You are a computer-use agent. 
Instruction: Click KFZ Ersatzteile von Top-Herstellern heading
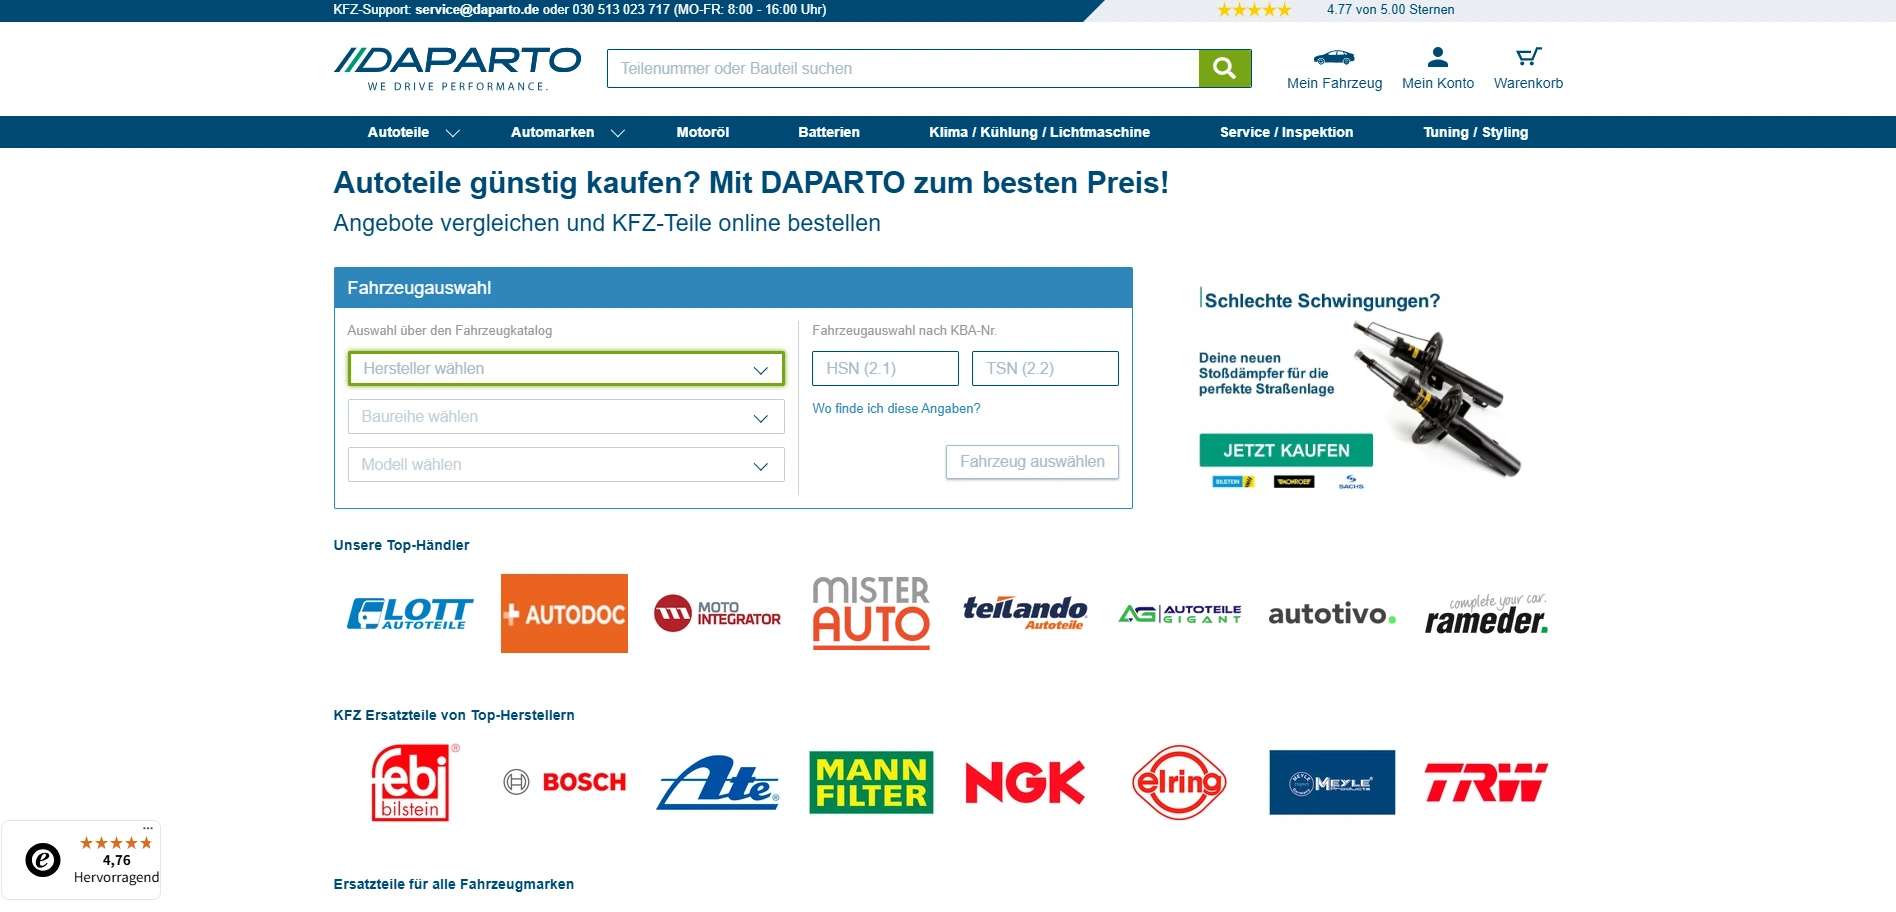454,715
